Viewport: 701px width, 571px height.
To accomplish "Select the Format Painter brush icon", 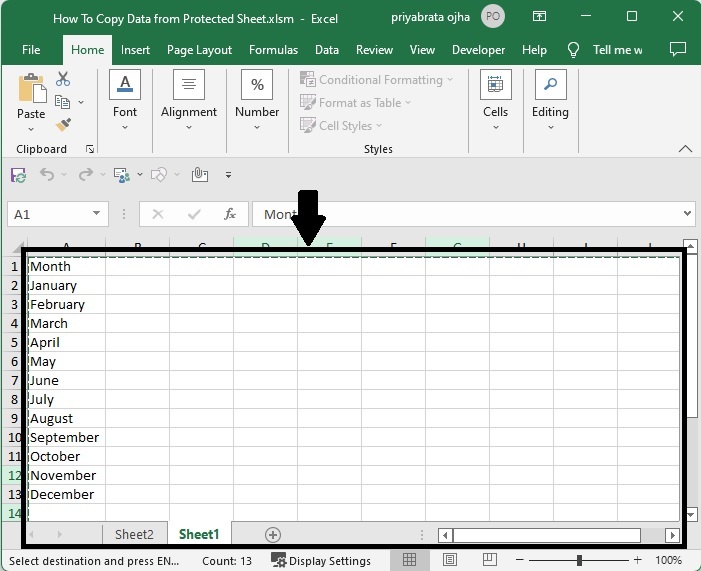I will tap(63, 125).
